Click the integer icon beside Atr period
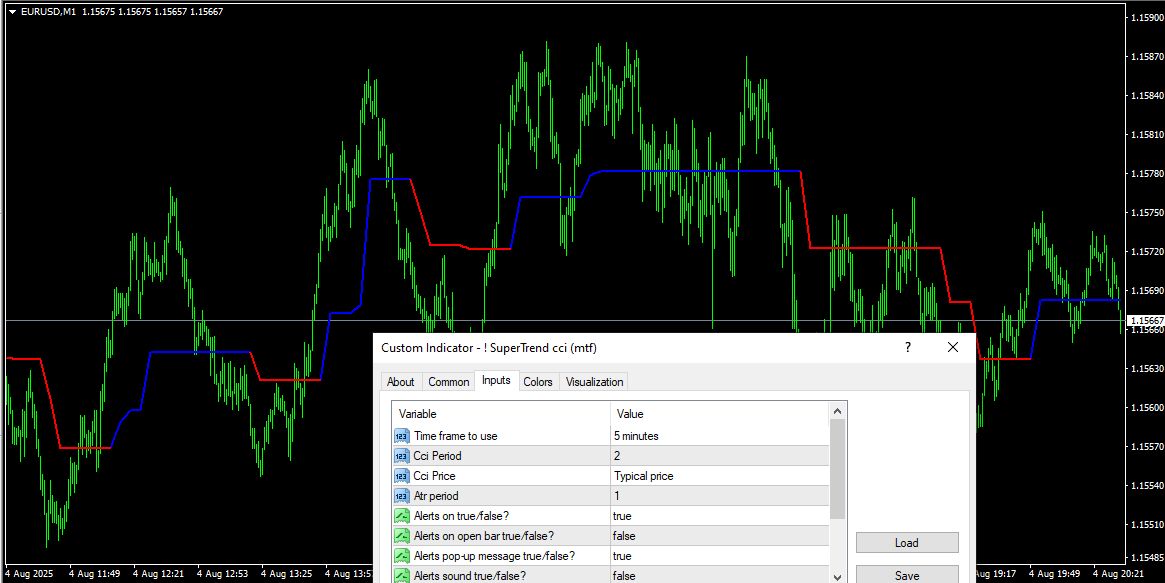 pos(402,496)
